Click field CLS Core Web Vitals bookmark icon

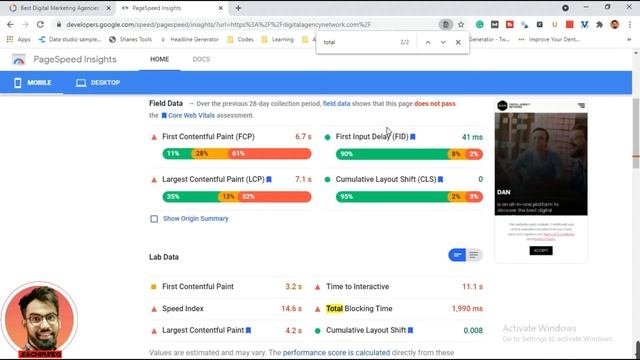click(x=440, y=180)
